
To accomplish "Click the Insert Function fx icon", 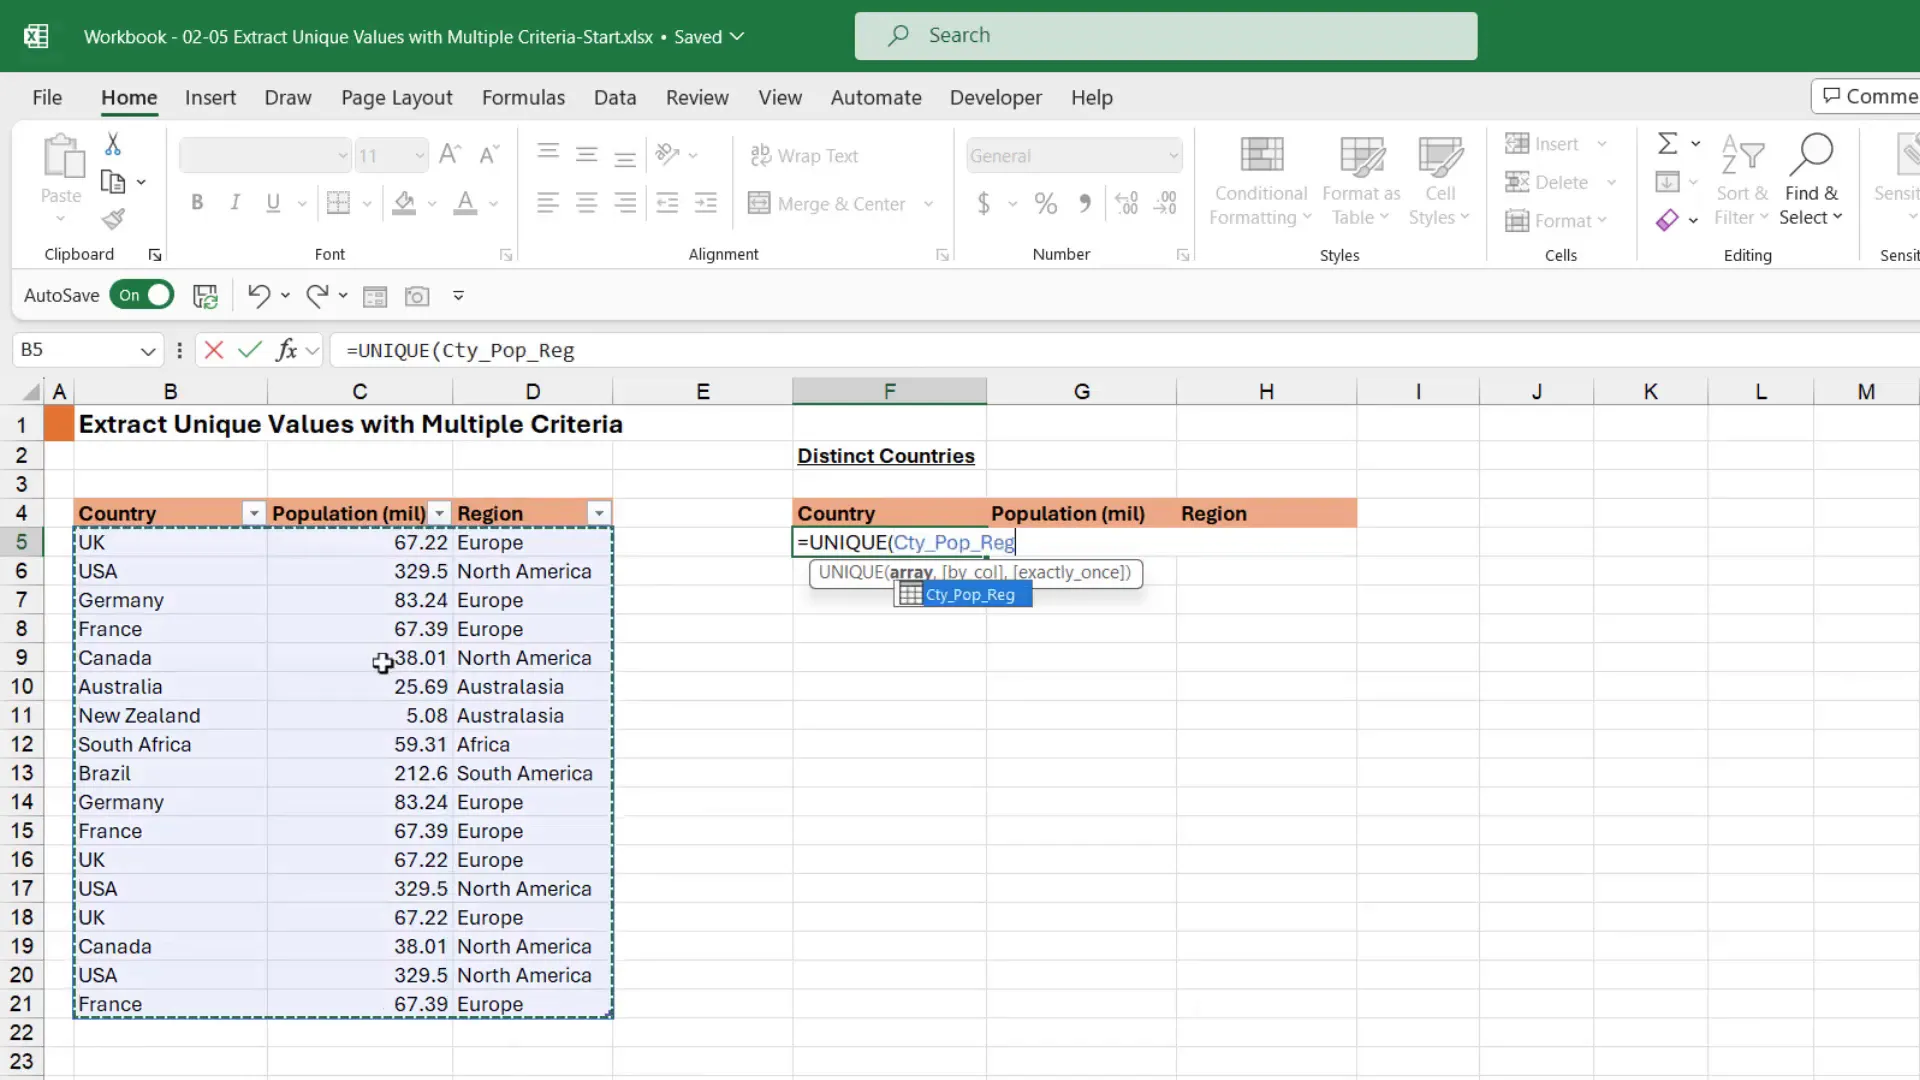I will (287, 350).
